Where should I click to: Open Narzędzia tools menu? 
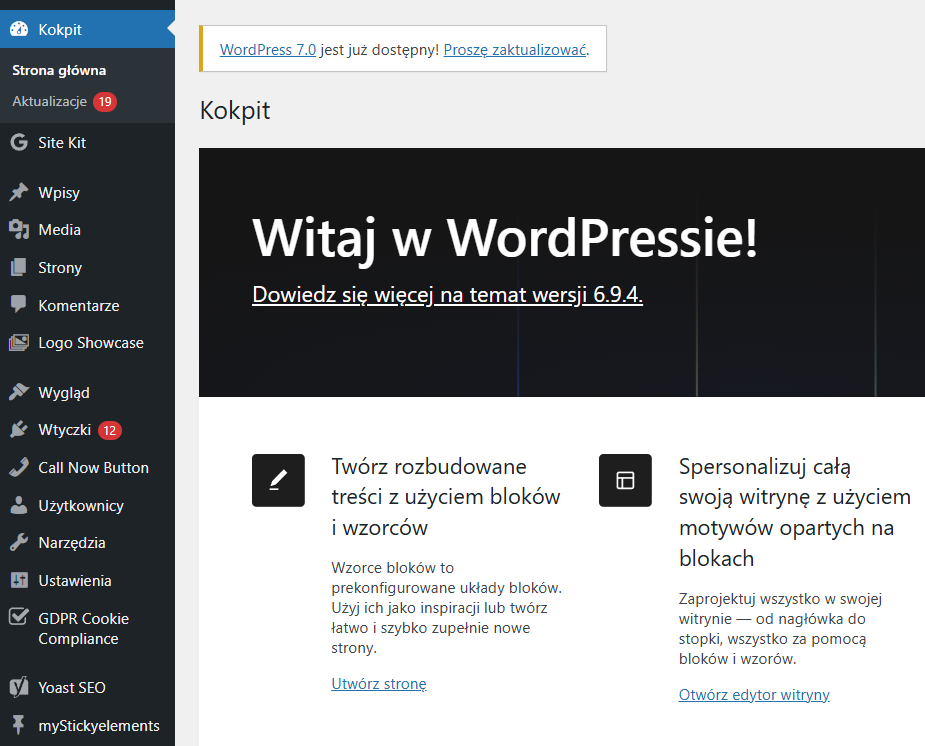[x=87, y=543]
